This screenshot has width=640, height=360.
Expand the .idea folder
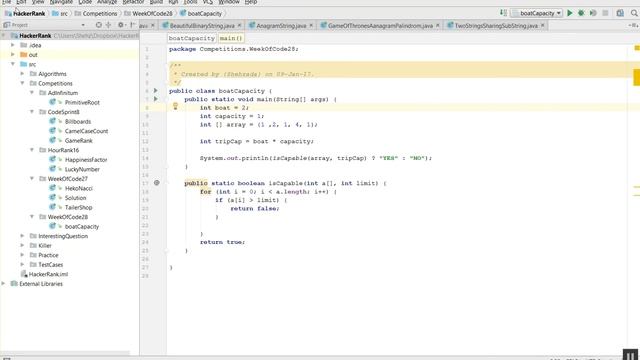point(13,45)
